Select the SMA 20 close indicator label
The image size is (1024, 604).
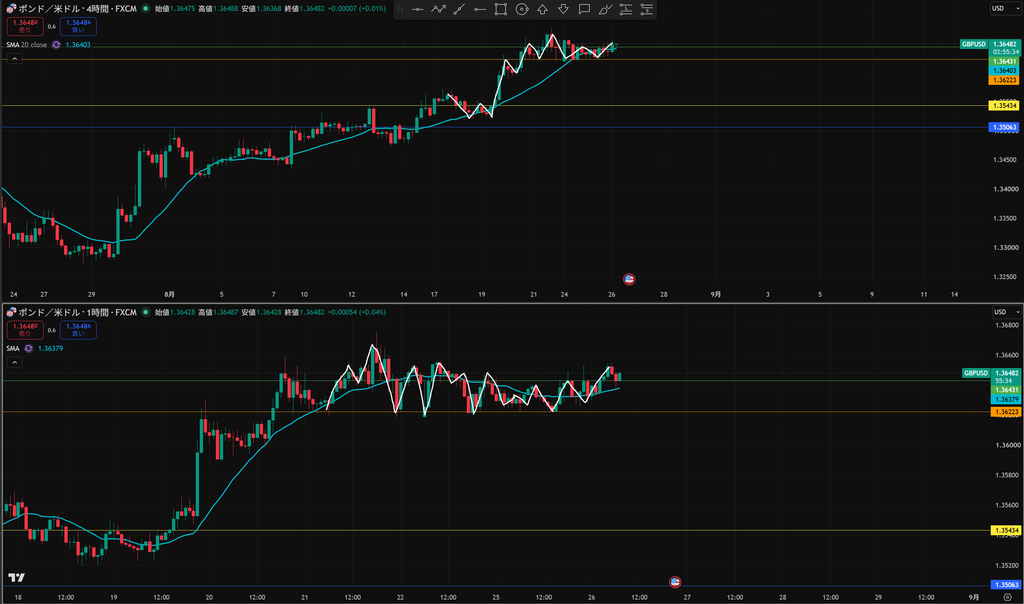click(27, 45)
